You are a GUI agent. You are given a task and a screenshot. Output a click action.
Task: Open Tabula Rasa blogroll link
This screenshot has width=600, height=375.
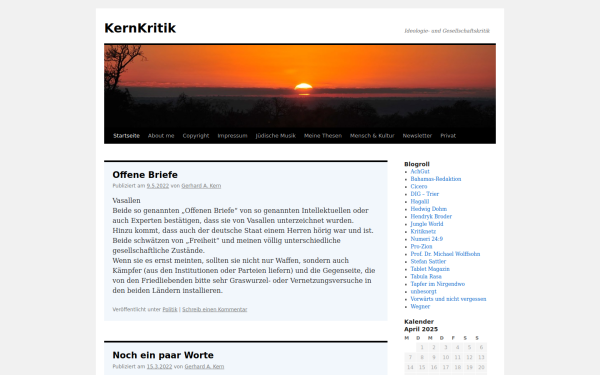426,276
